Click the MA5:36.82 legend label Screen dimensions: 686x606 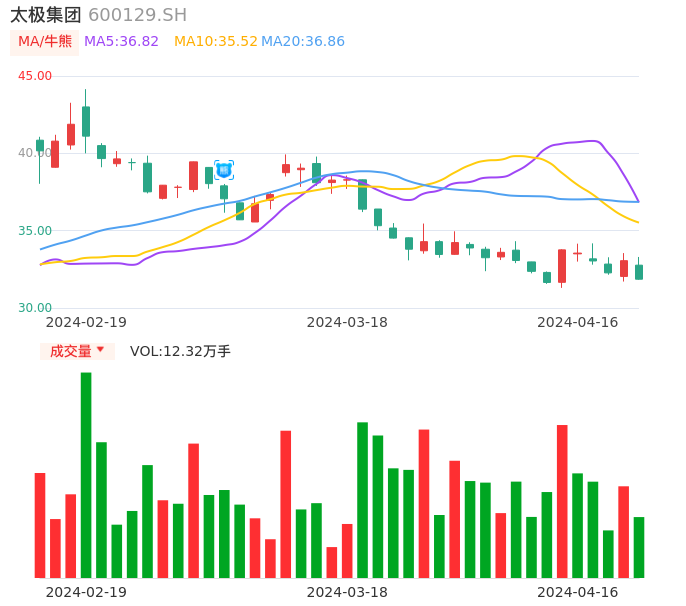click(x=121, y=42)
